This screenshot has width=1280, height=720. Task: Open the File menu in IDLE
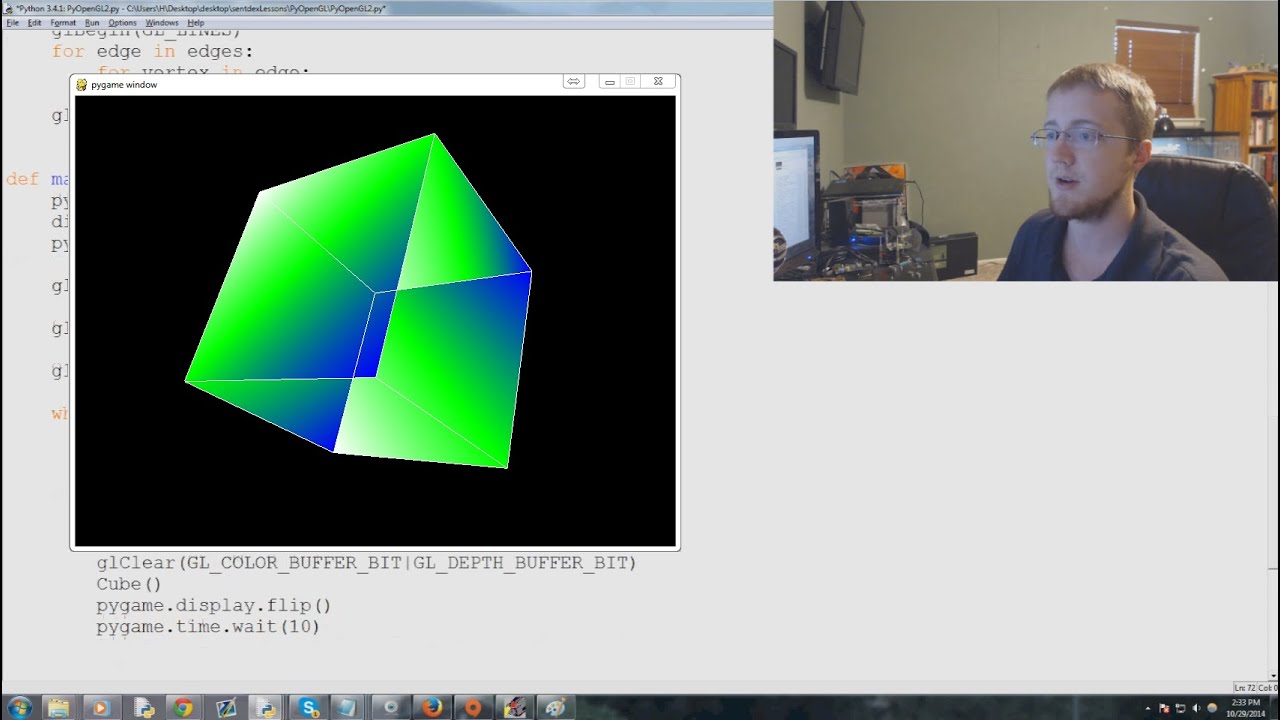pos(12,22)
